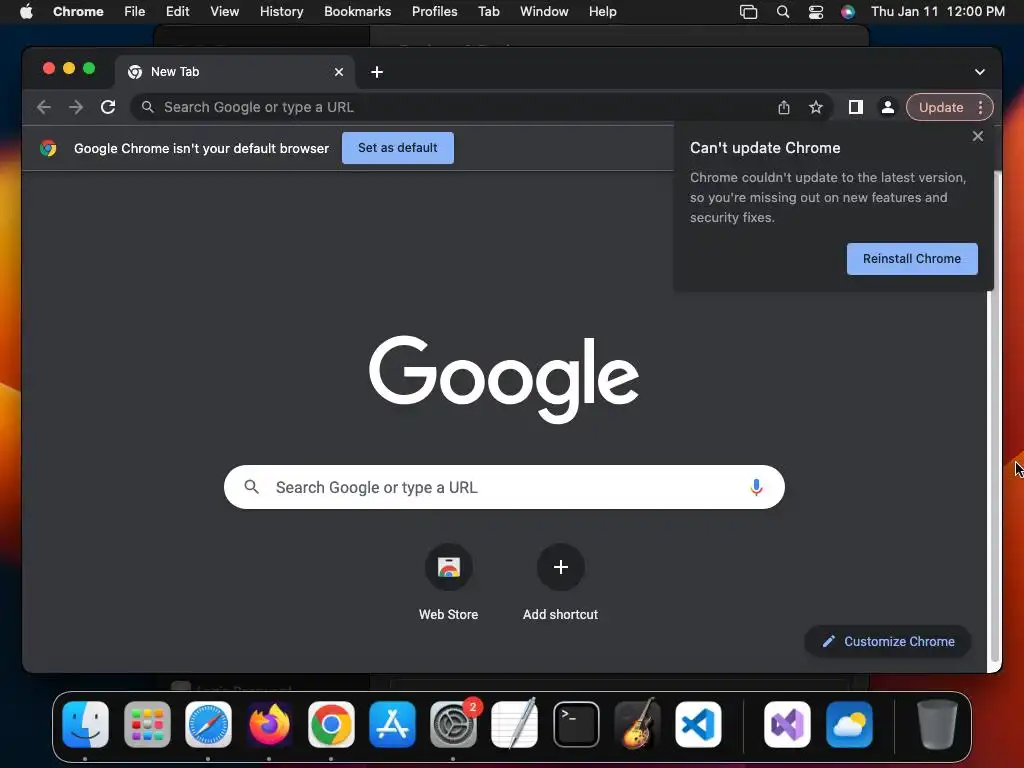Open Finder from the dock

[86, 724]
